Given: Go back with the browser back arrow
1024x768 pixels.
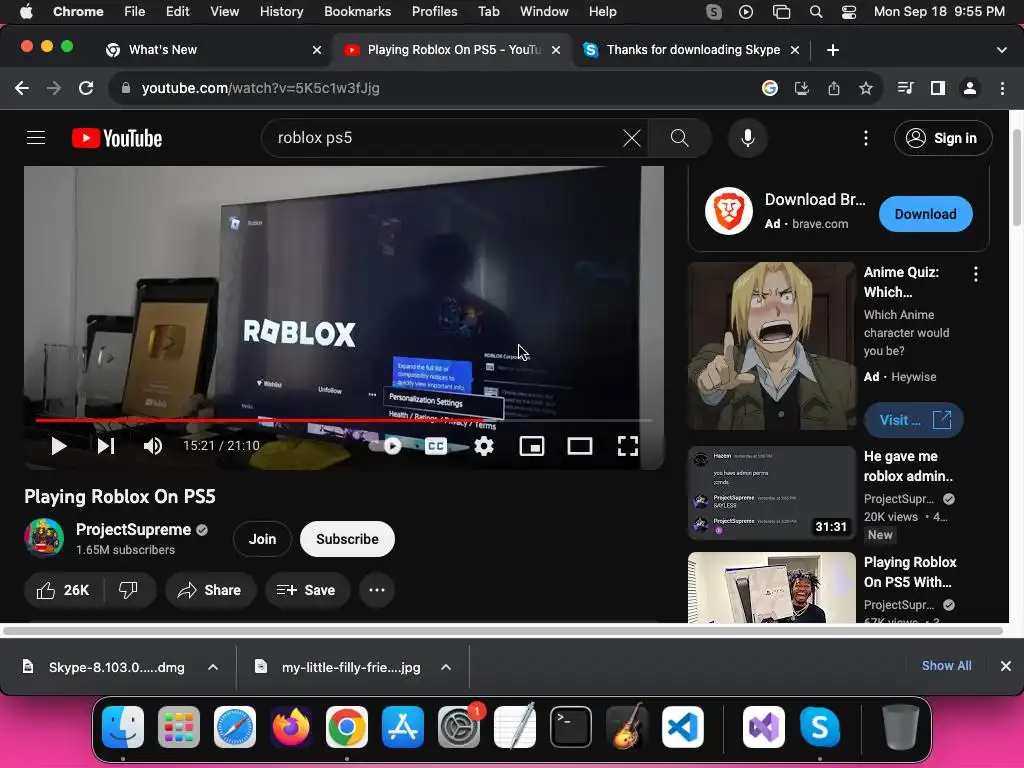Looking at the screenshot, I should pos(22,88).
